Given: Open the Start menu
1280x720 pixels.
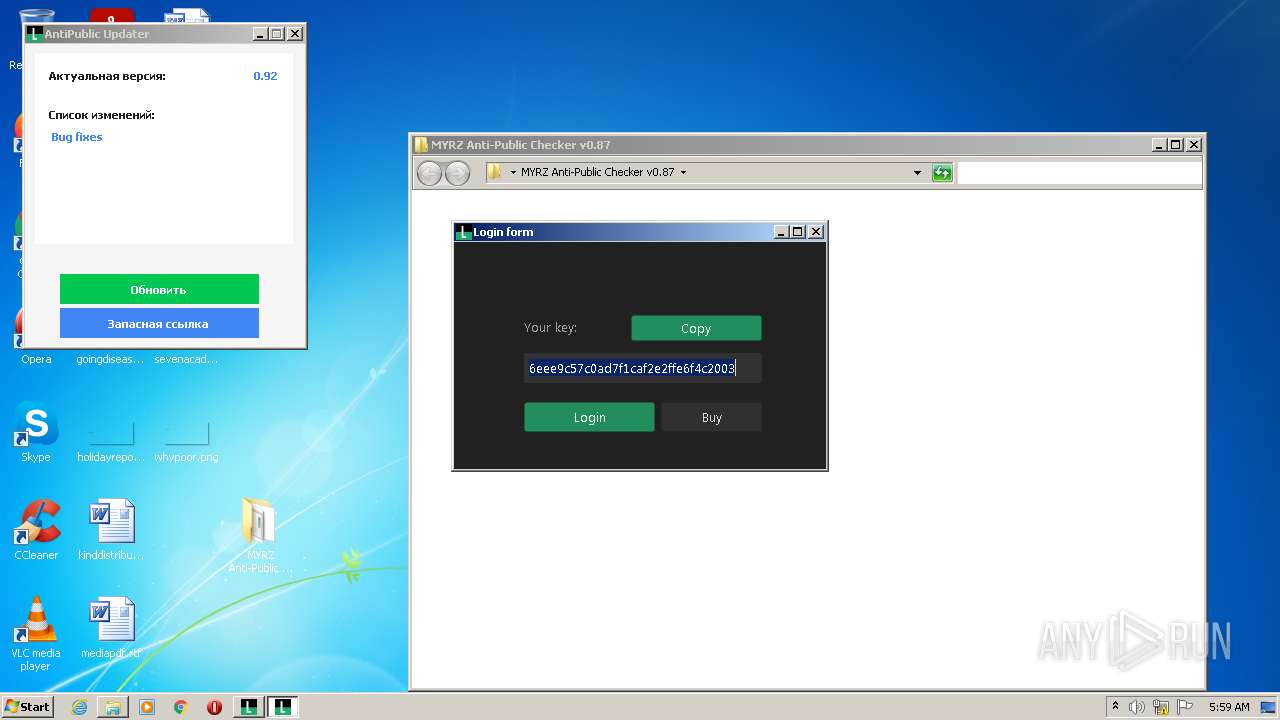Looking at the screenshot, I should [28, 706].
